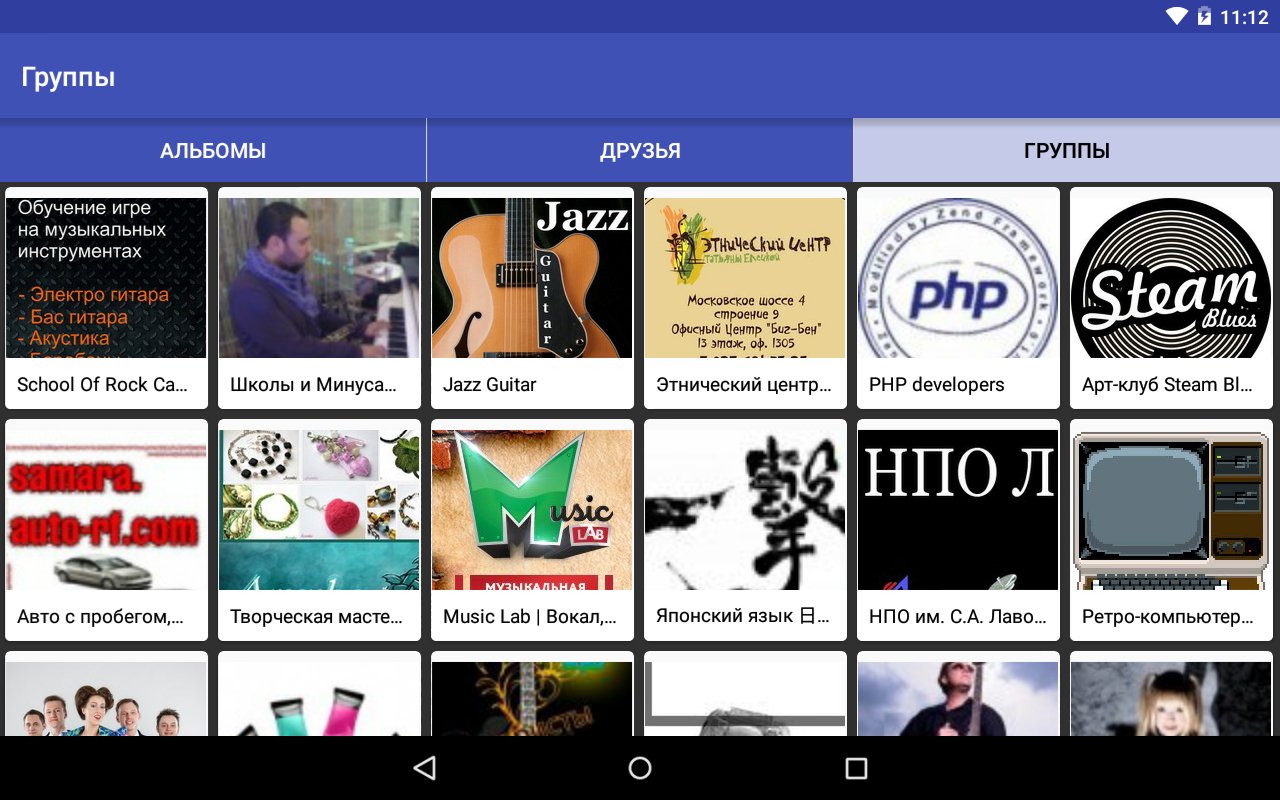
Task: Open the Steam Blues vinyl logo
Action: pyautogui.click(x=1171, y=278)
